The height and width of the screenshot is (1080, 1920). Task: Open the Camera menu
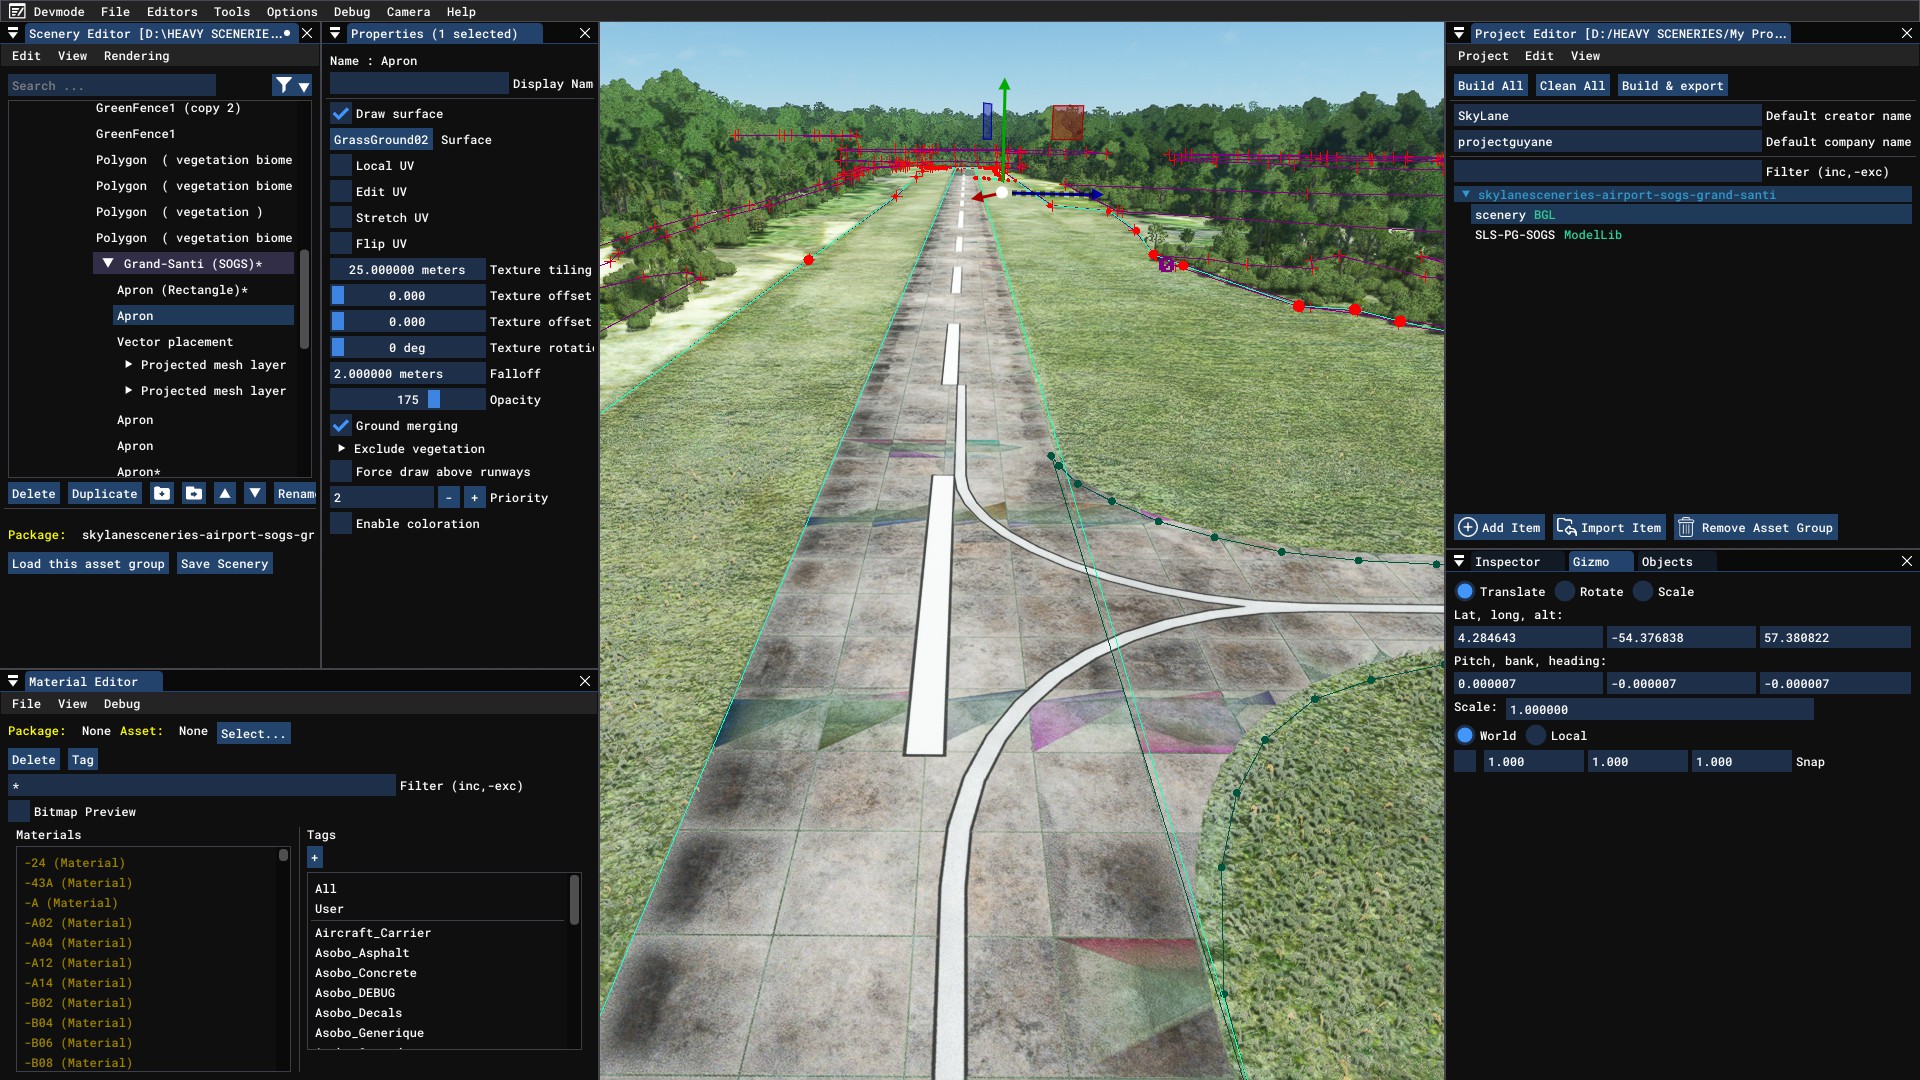pyautogui.click(x=408, y=11)
